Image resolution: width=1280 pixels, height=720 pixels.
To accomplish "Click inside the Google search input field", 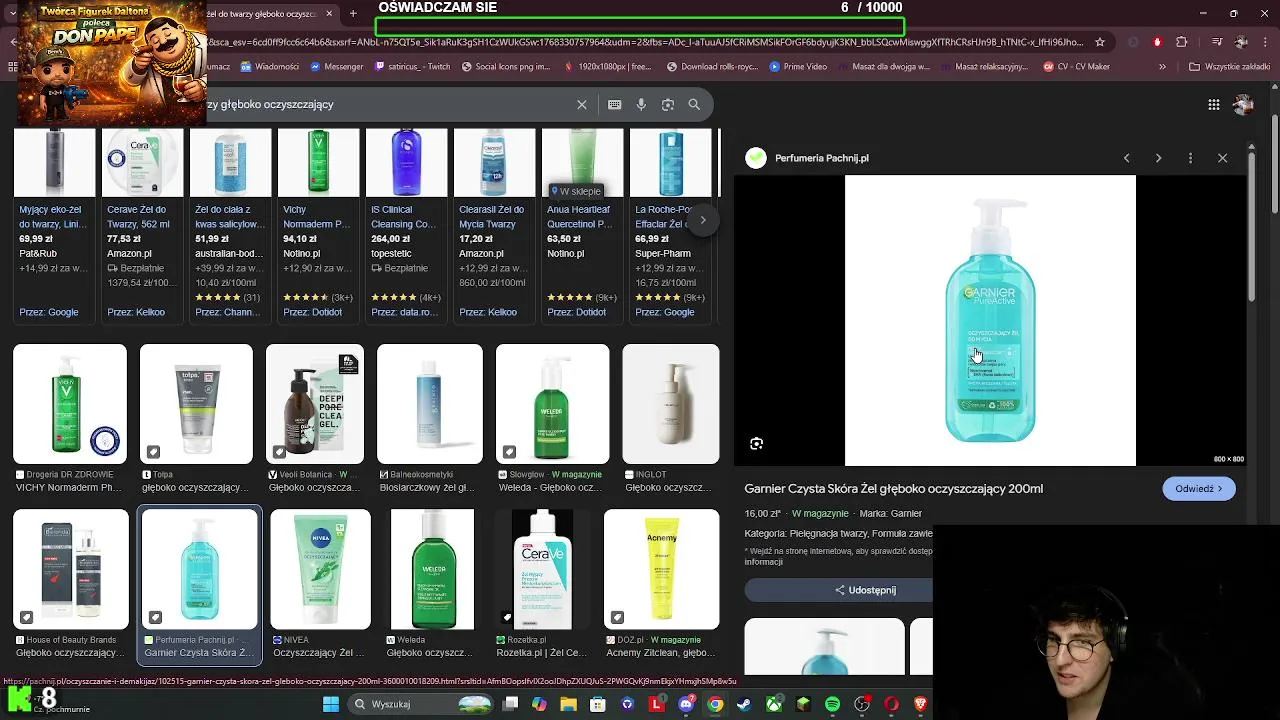I will coord(385,104).
